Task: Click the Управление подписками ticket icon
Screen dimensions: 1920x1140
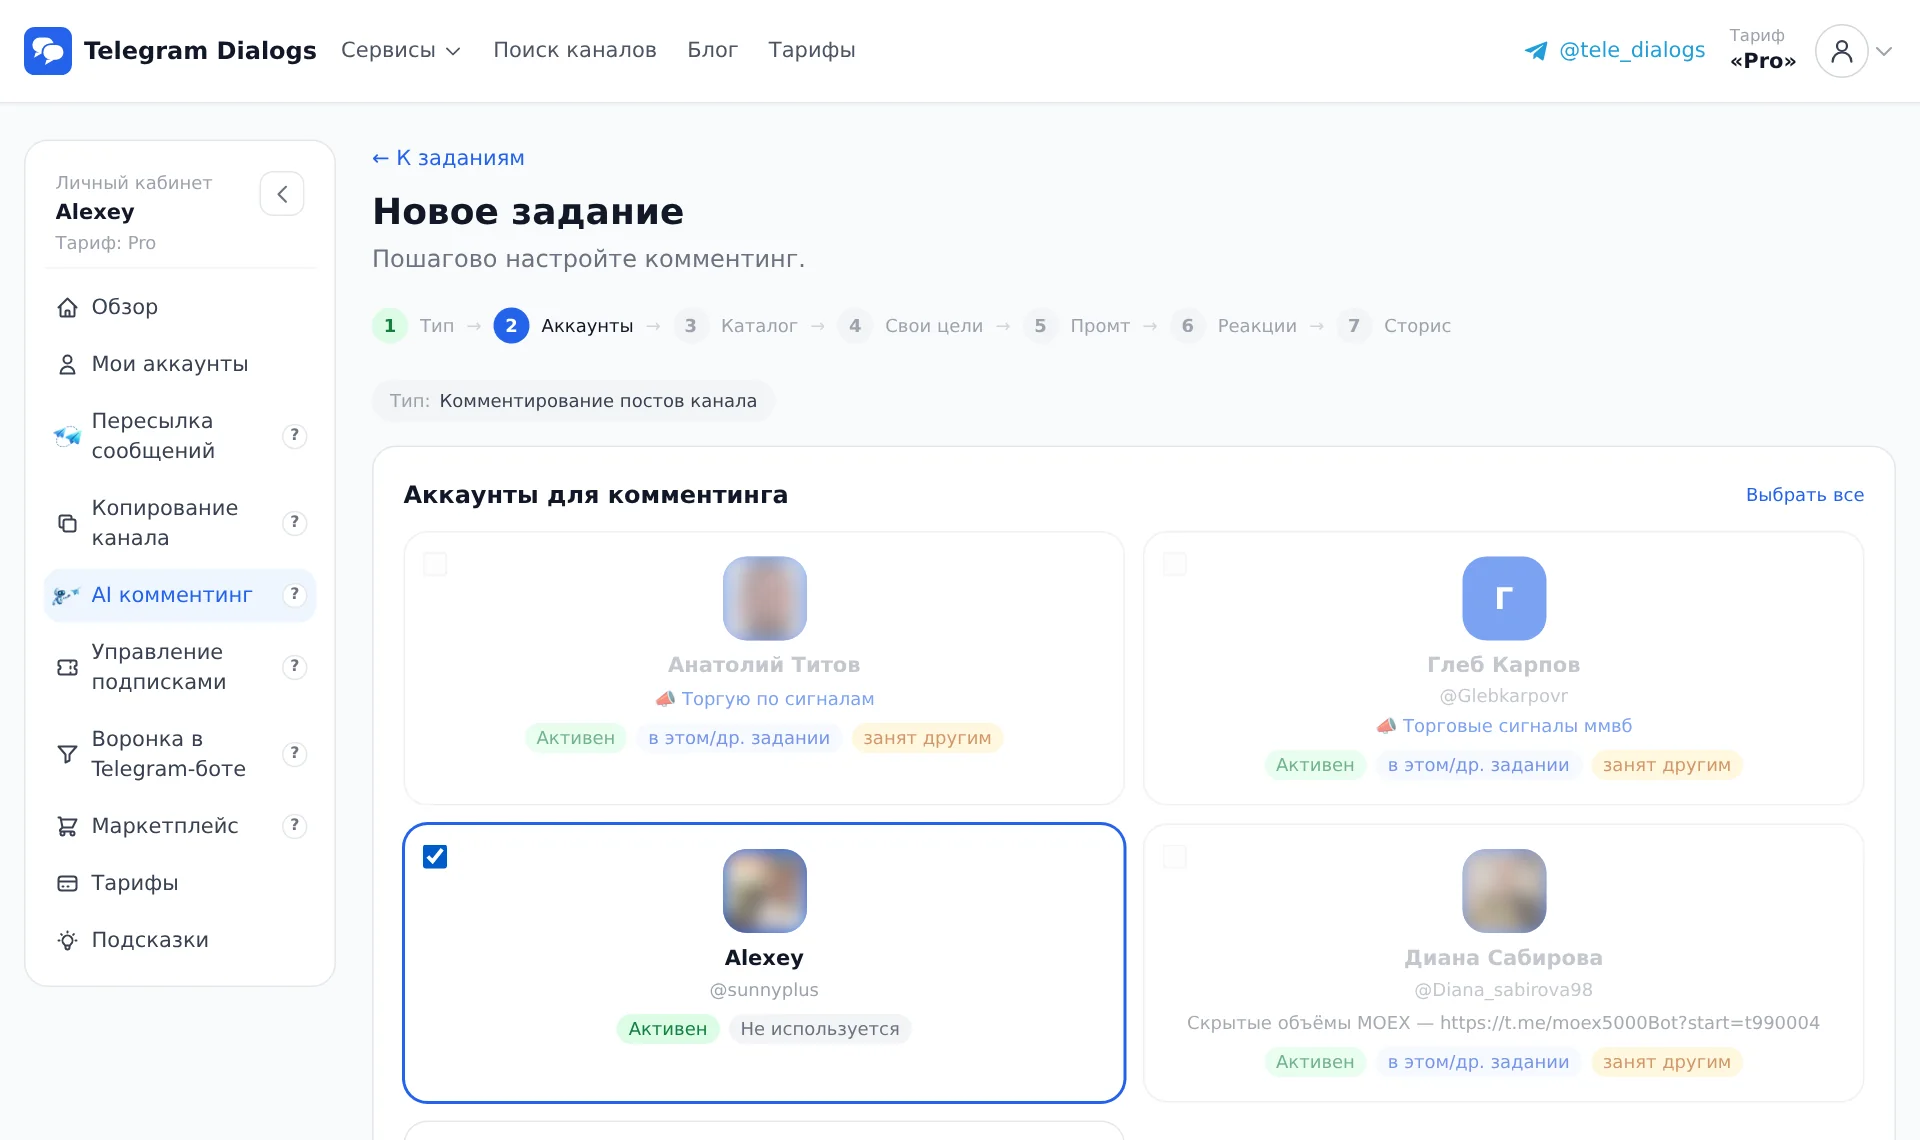Action: [x=67, y=667]
